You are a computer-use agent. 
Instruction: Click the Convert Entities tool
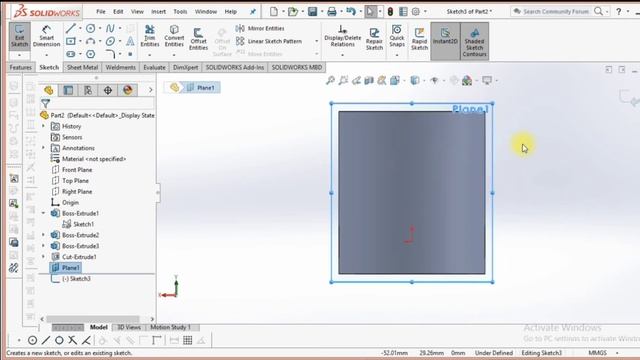coord(174,36)
